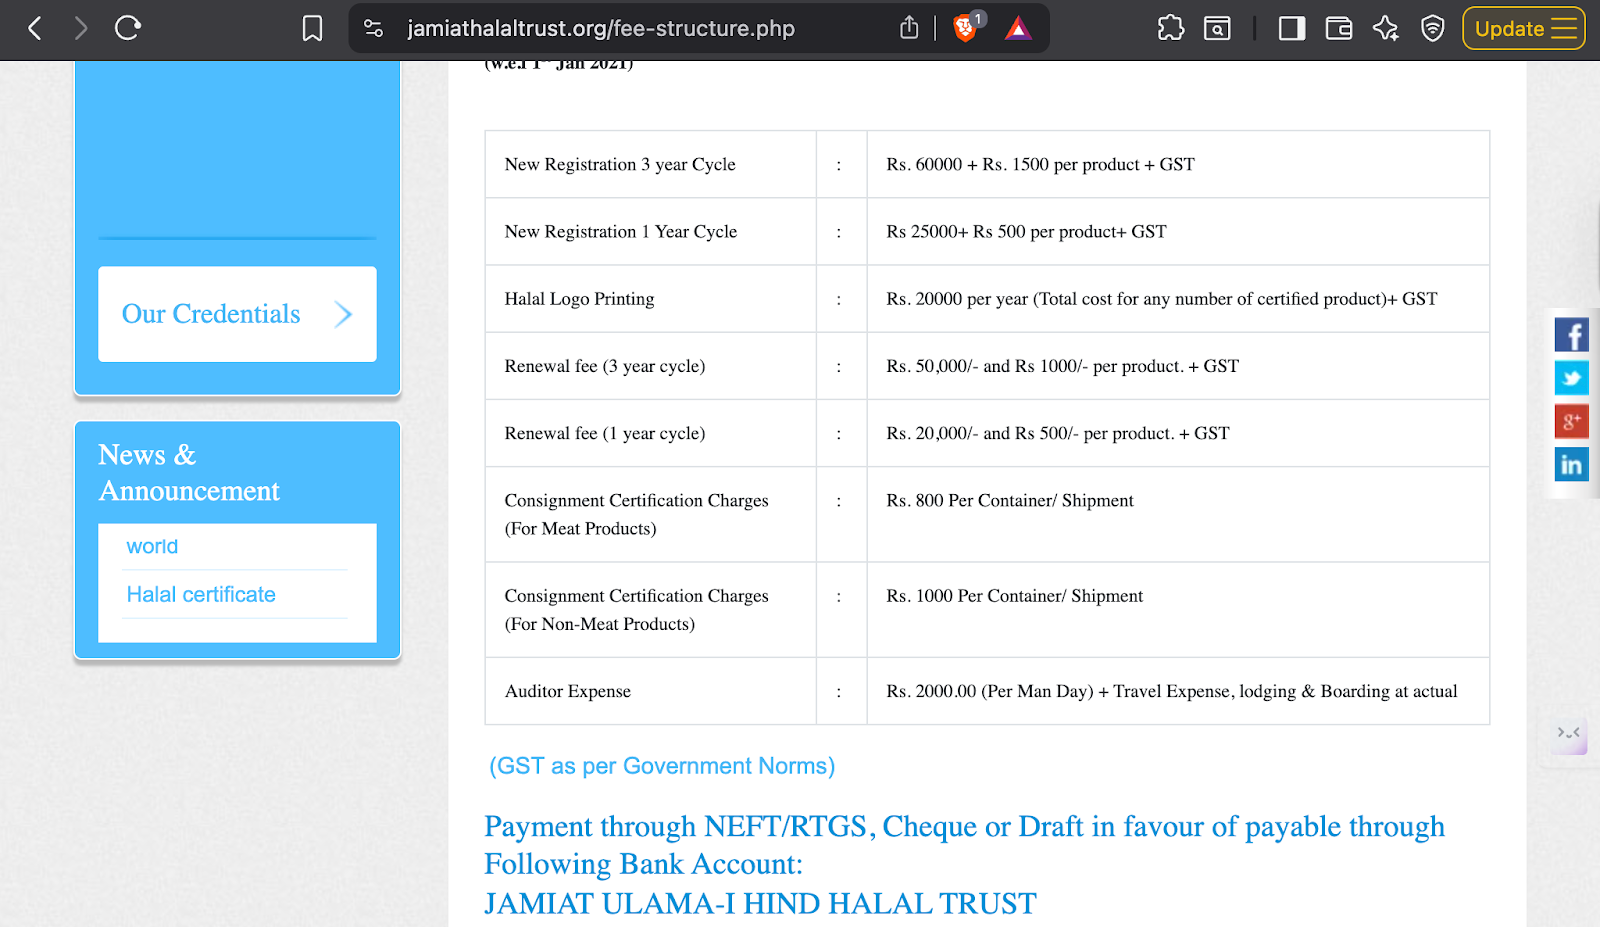Open the 'world' news link
1600x927 pixels.
(152, 547)
